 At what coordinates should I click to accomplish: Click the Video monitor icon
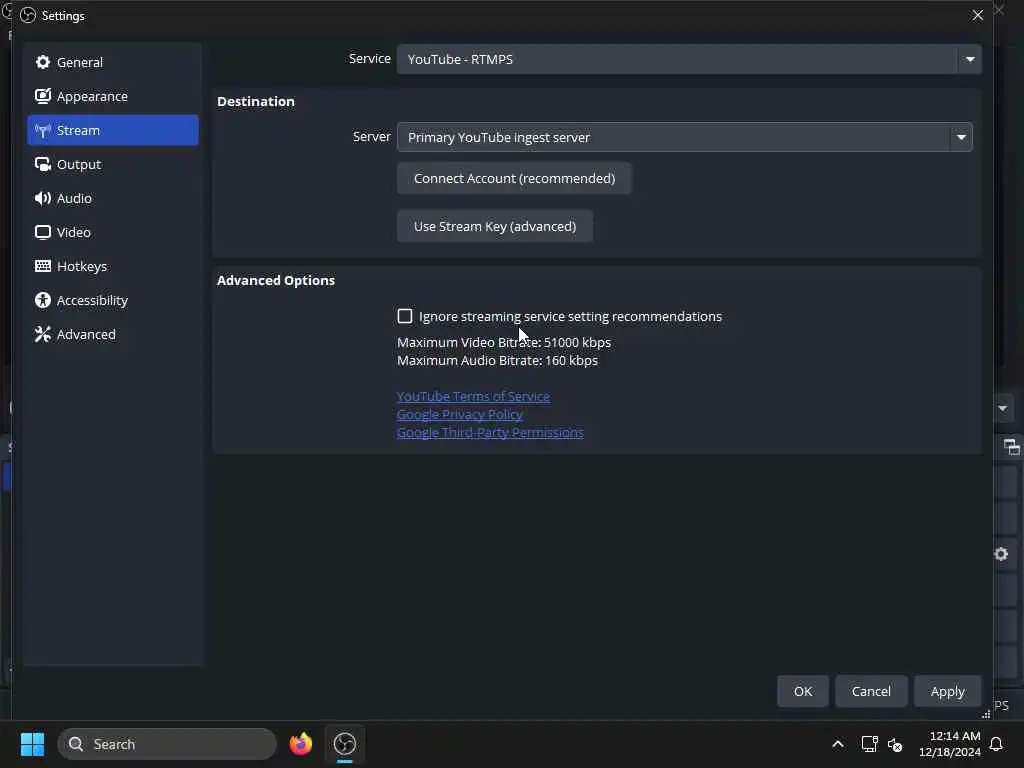pyautogui.click(x=43, y=232)
